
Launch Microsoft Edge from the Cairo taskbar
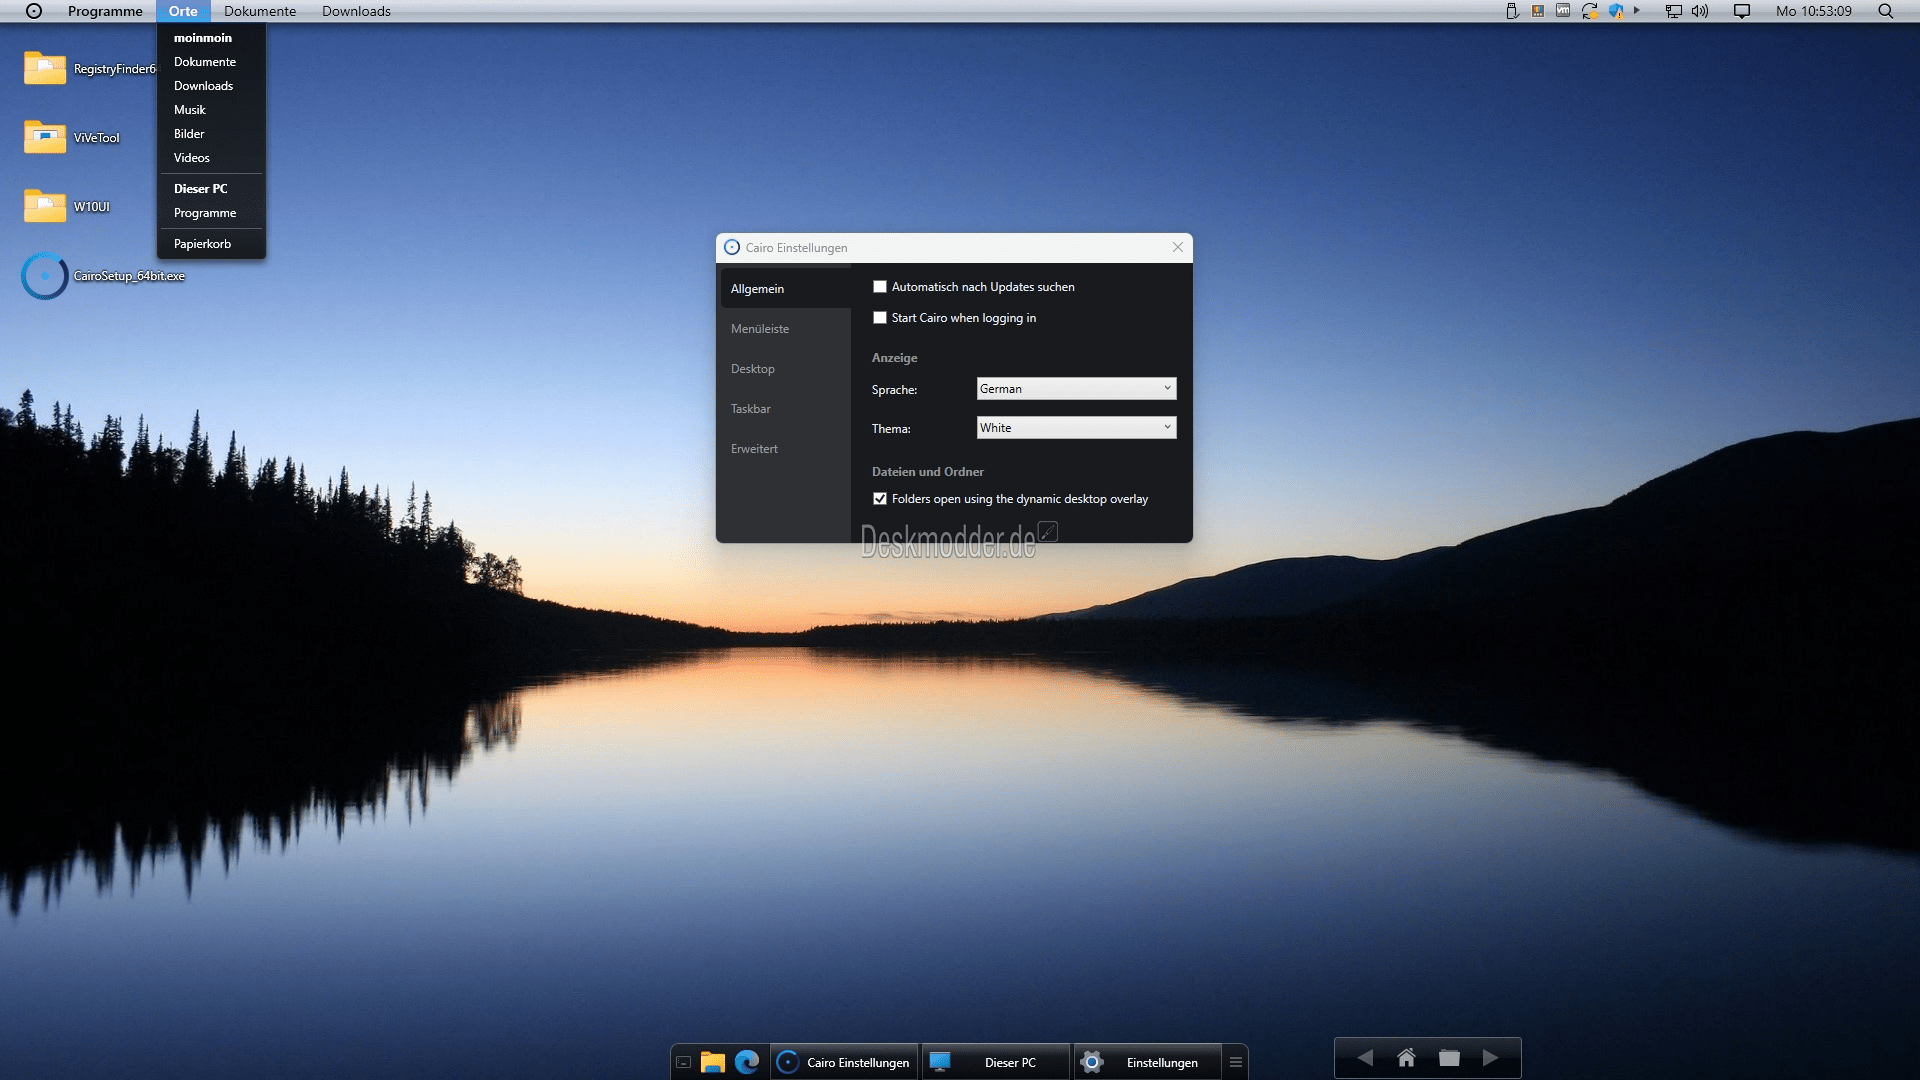(x=747, y=1062)
